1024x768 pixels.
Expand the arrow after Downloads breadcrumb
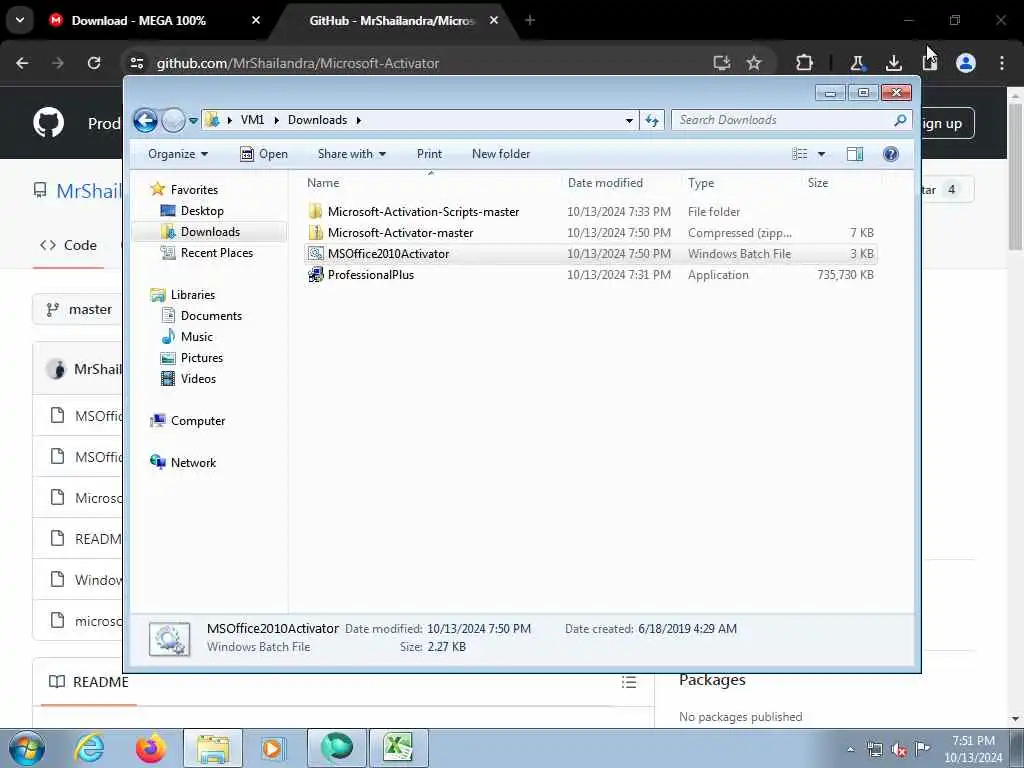(x=359, y=120)
